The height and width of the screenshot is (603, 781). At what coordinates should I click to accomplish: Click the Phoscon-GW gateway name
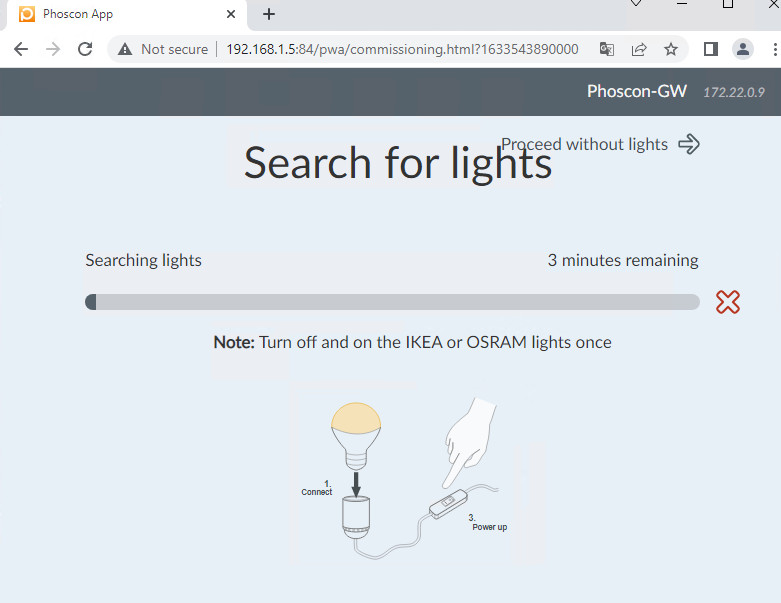click(x=636, y=91)
